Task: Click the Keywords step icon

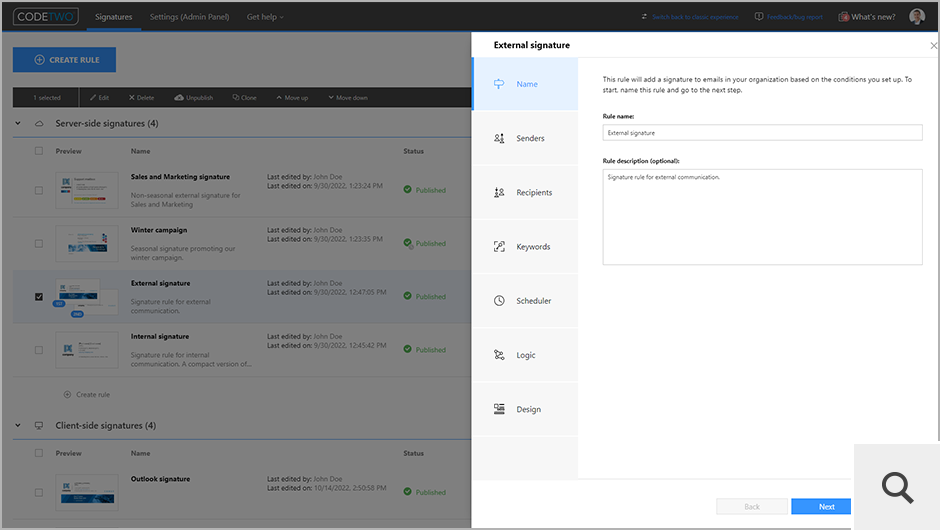Action: (499, 247)
